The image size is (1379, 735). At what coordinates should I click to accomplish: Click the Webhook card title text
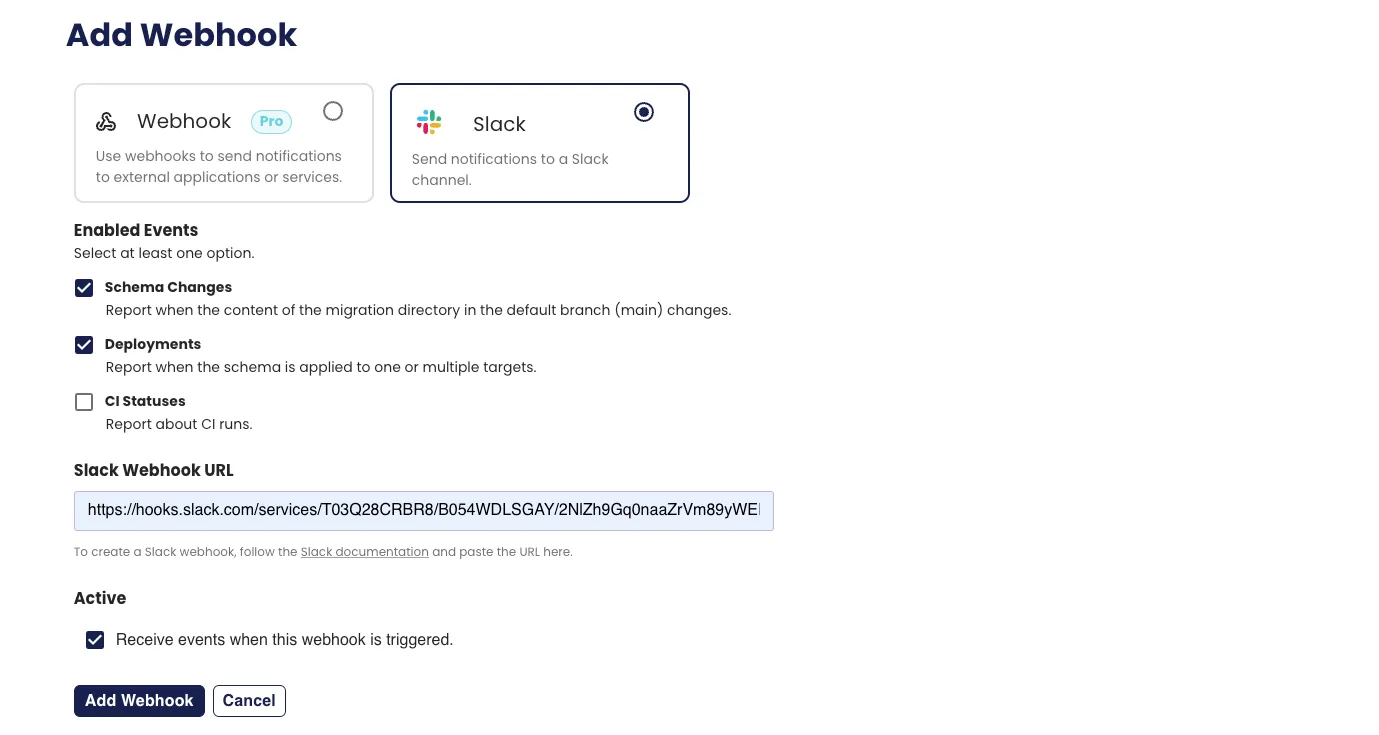[184, 121]
